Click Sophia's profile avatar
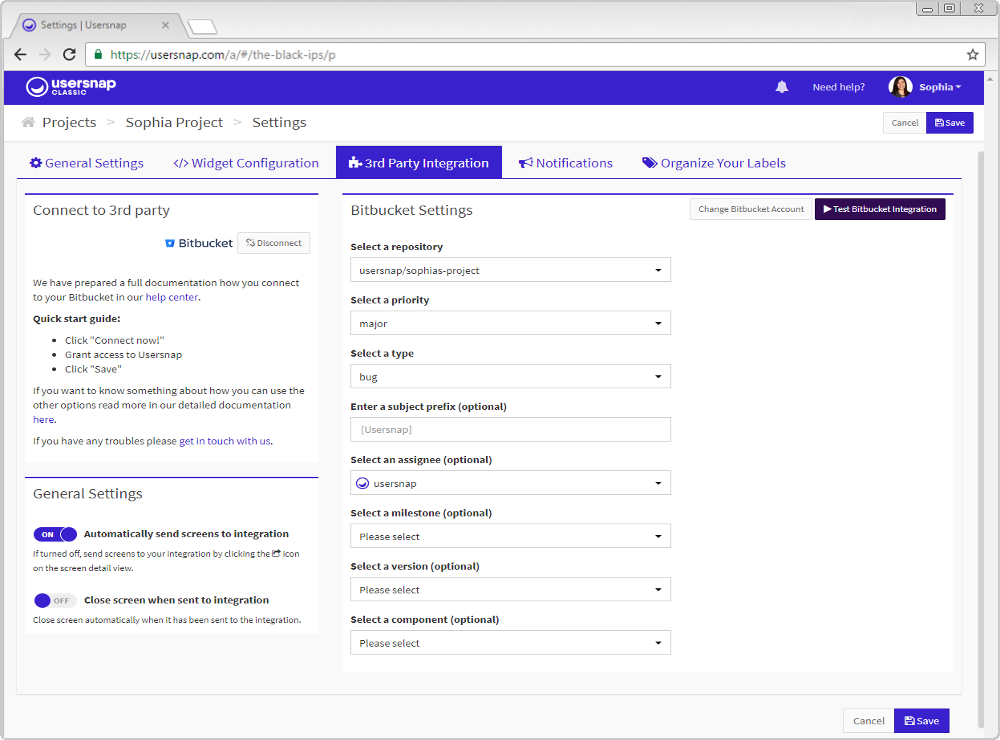 [x=900, y=87]
